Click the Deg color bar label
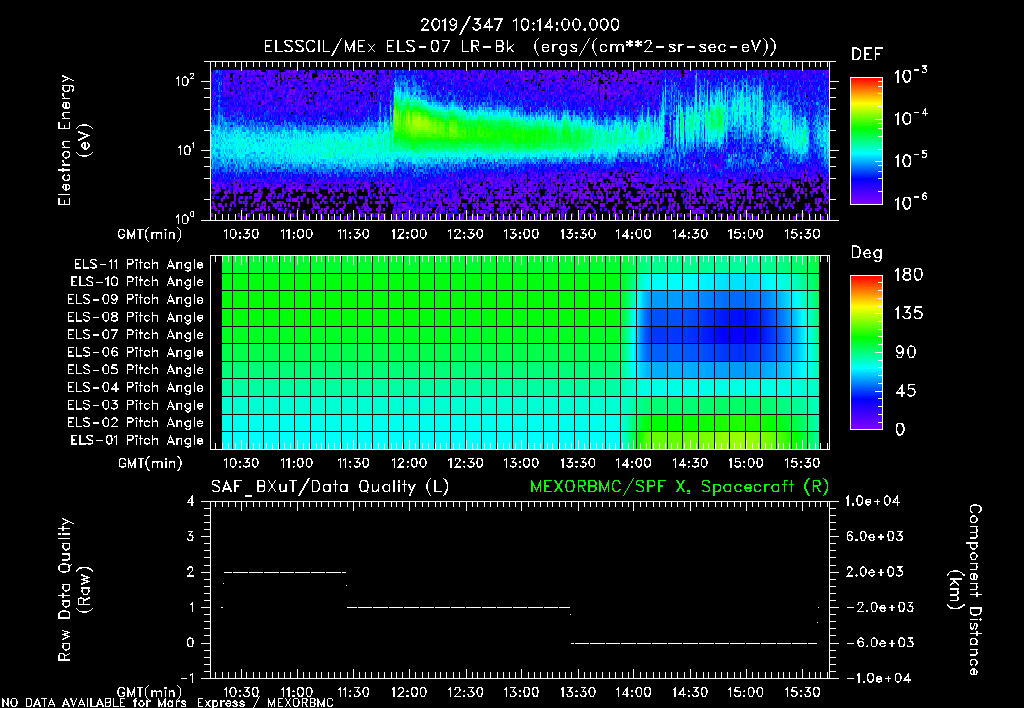Image resolution: width=1024 pixels, height=708 pixels. click(867, 253)
